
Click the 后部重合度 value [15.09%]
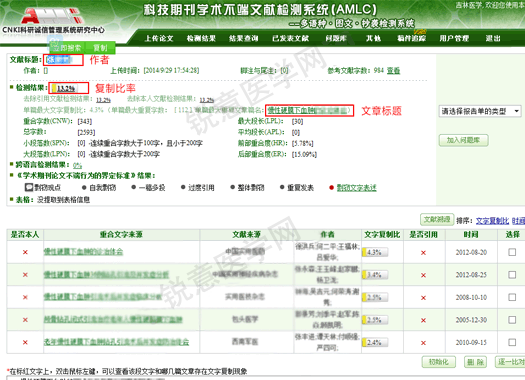pos(304,154)
